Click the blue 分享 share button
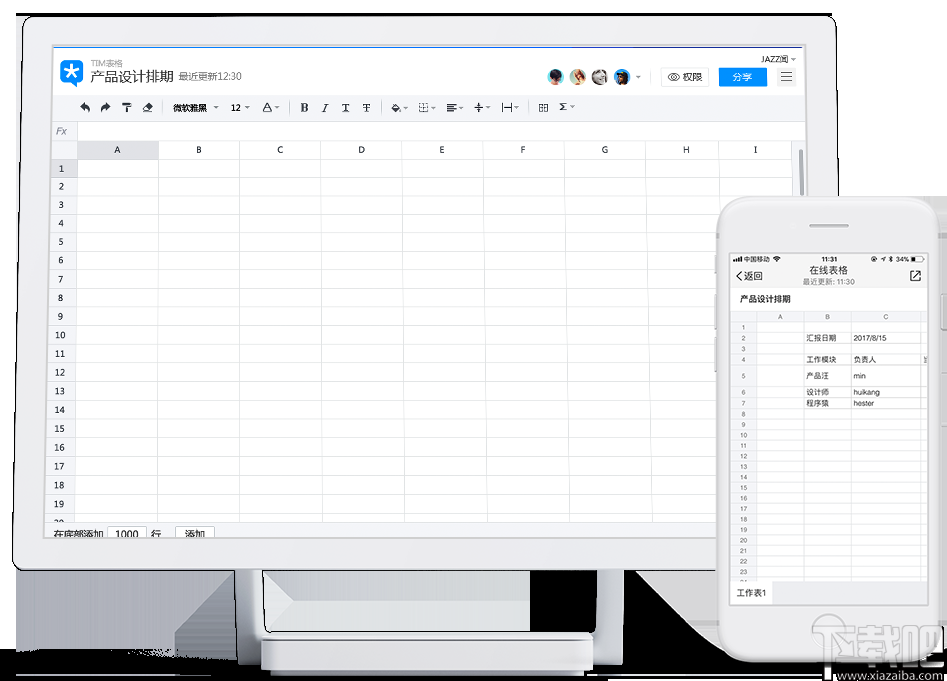 click(x=742, y=77)
